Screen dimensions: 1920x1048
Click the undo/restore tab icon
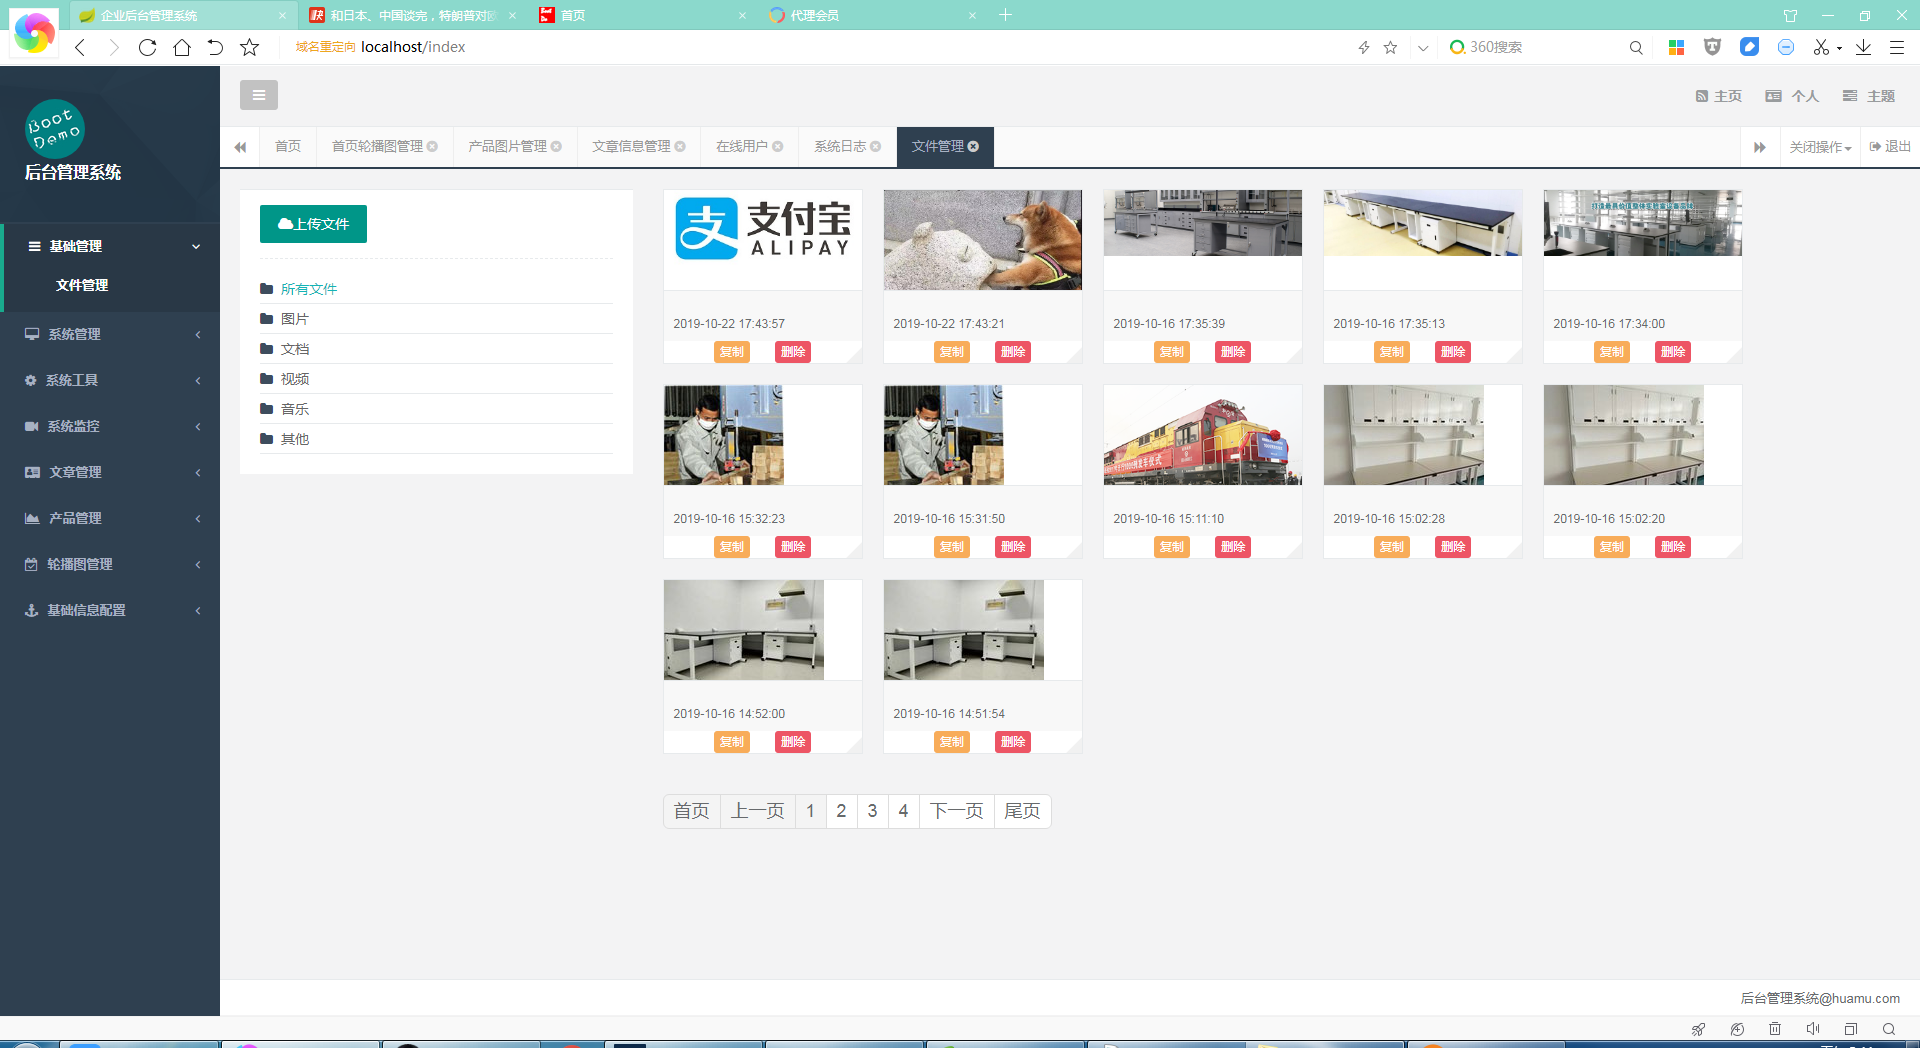215,47
